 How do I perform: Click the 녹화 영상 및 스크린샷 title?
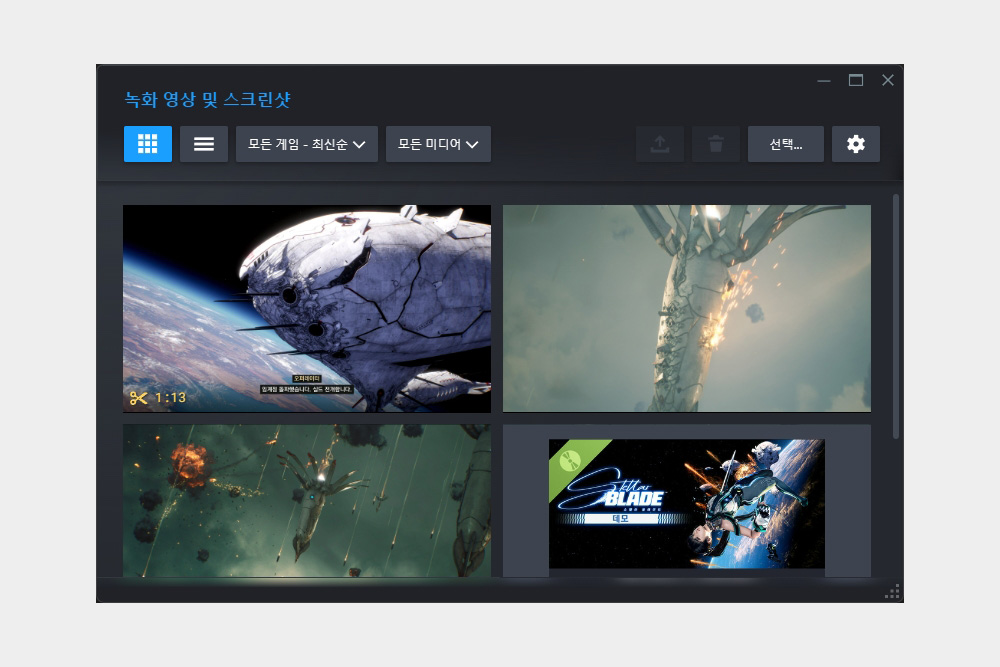click(207, 99)
